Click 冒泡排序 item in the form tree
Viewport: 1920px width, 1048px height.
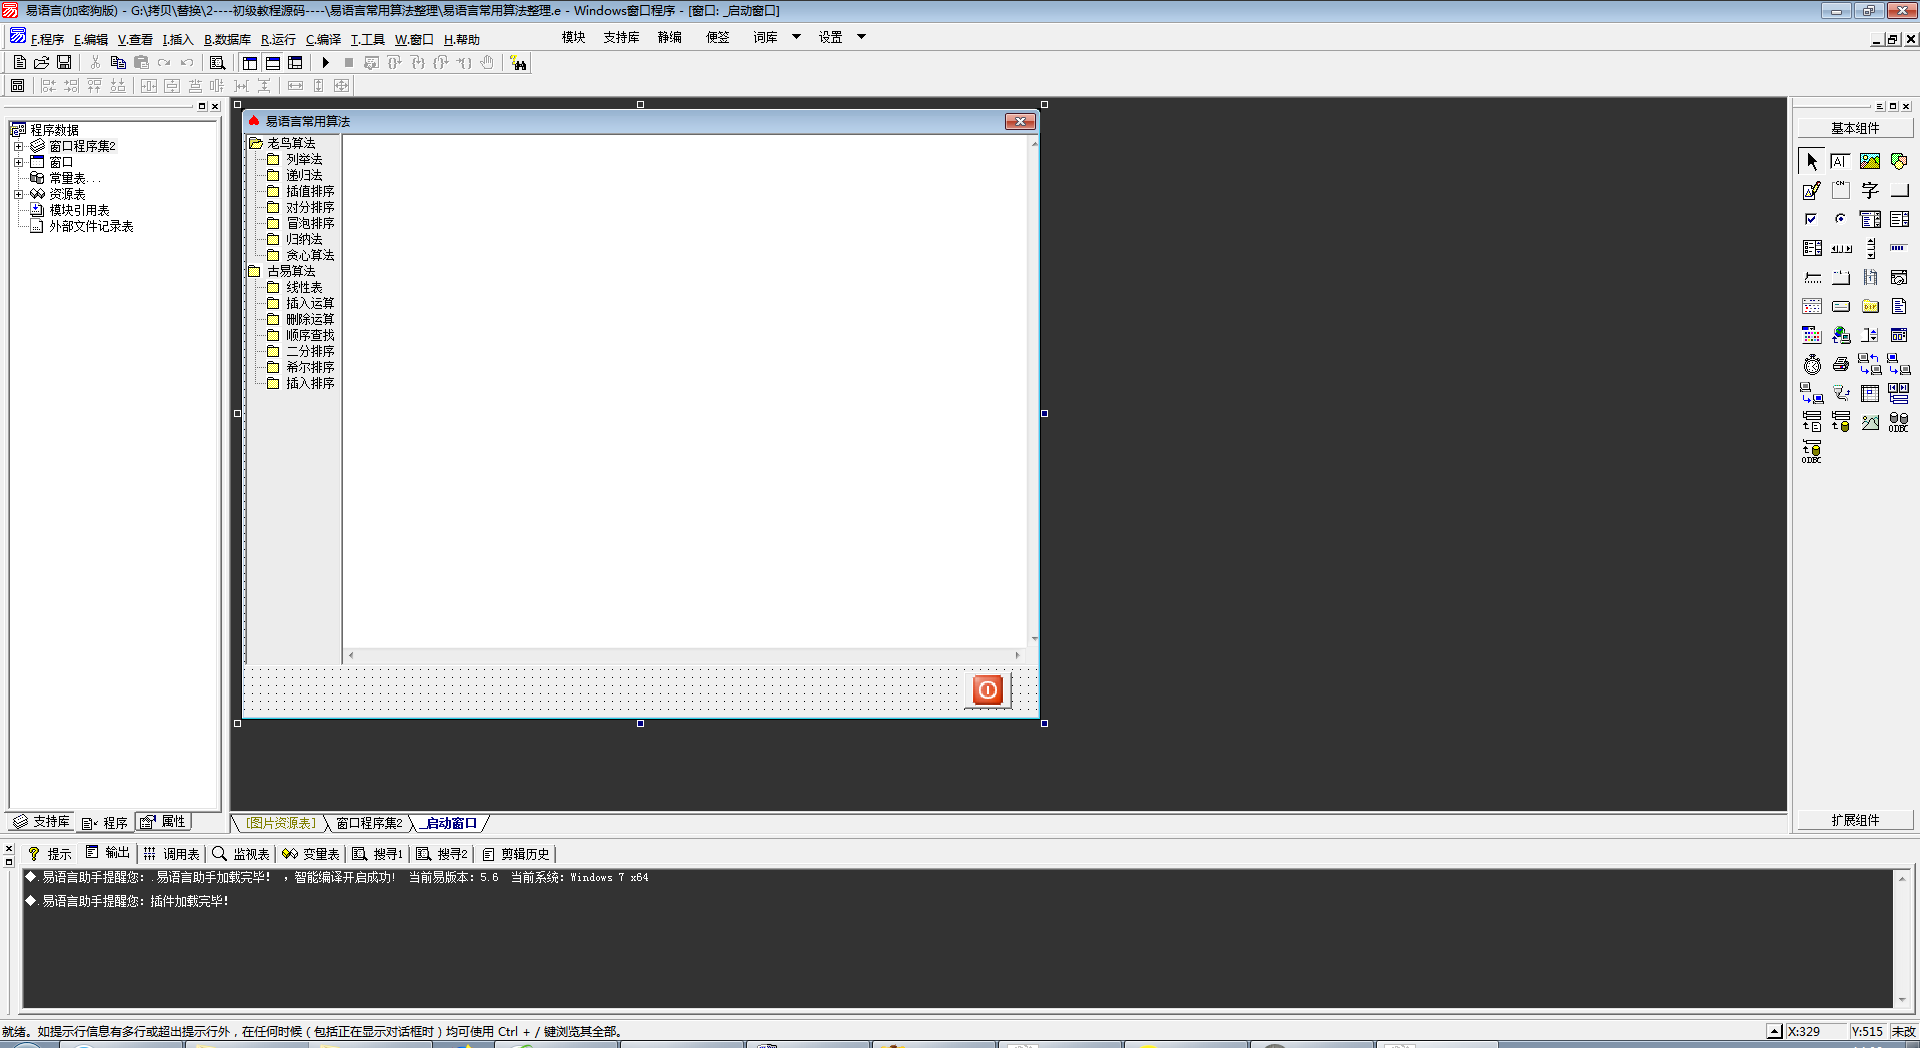[x=310, y=223]
